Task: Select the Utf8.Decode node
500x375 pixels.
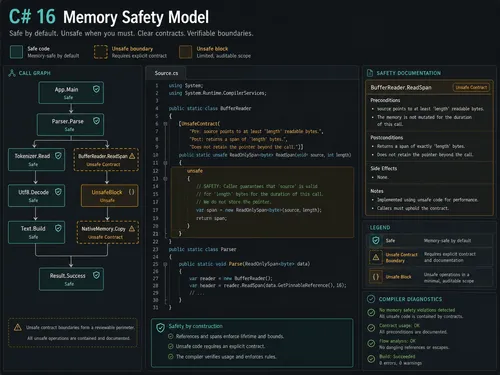Action: [x=36, y=196]
